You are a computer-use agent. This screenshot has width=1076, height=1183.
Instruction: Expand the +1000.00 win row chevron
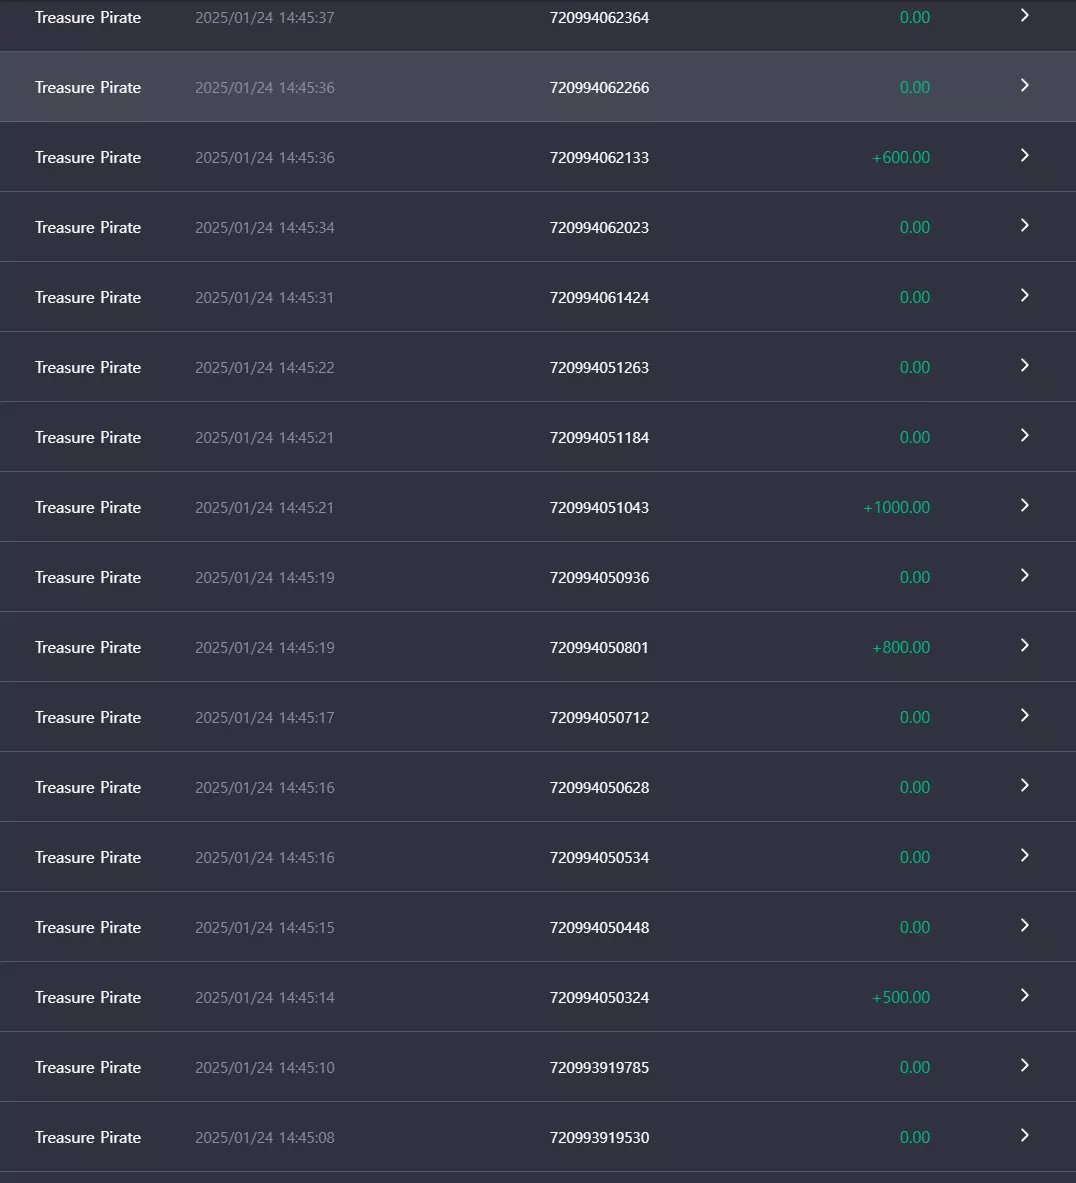pyautogui.click(x=1024, y=505)
